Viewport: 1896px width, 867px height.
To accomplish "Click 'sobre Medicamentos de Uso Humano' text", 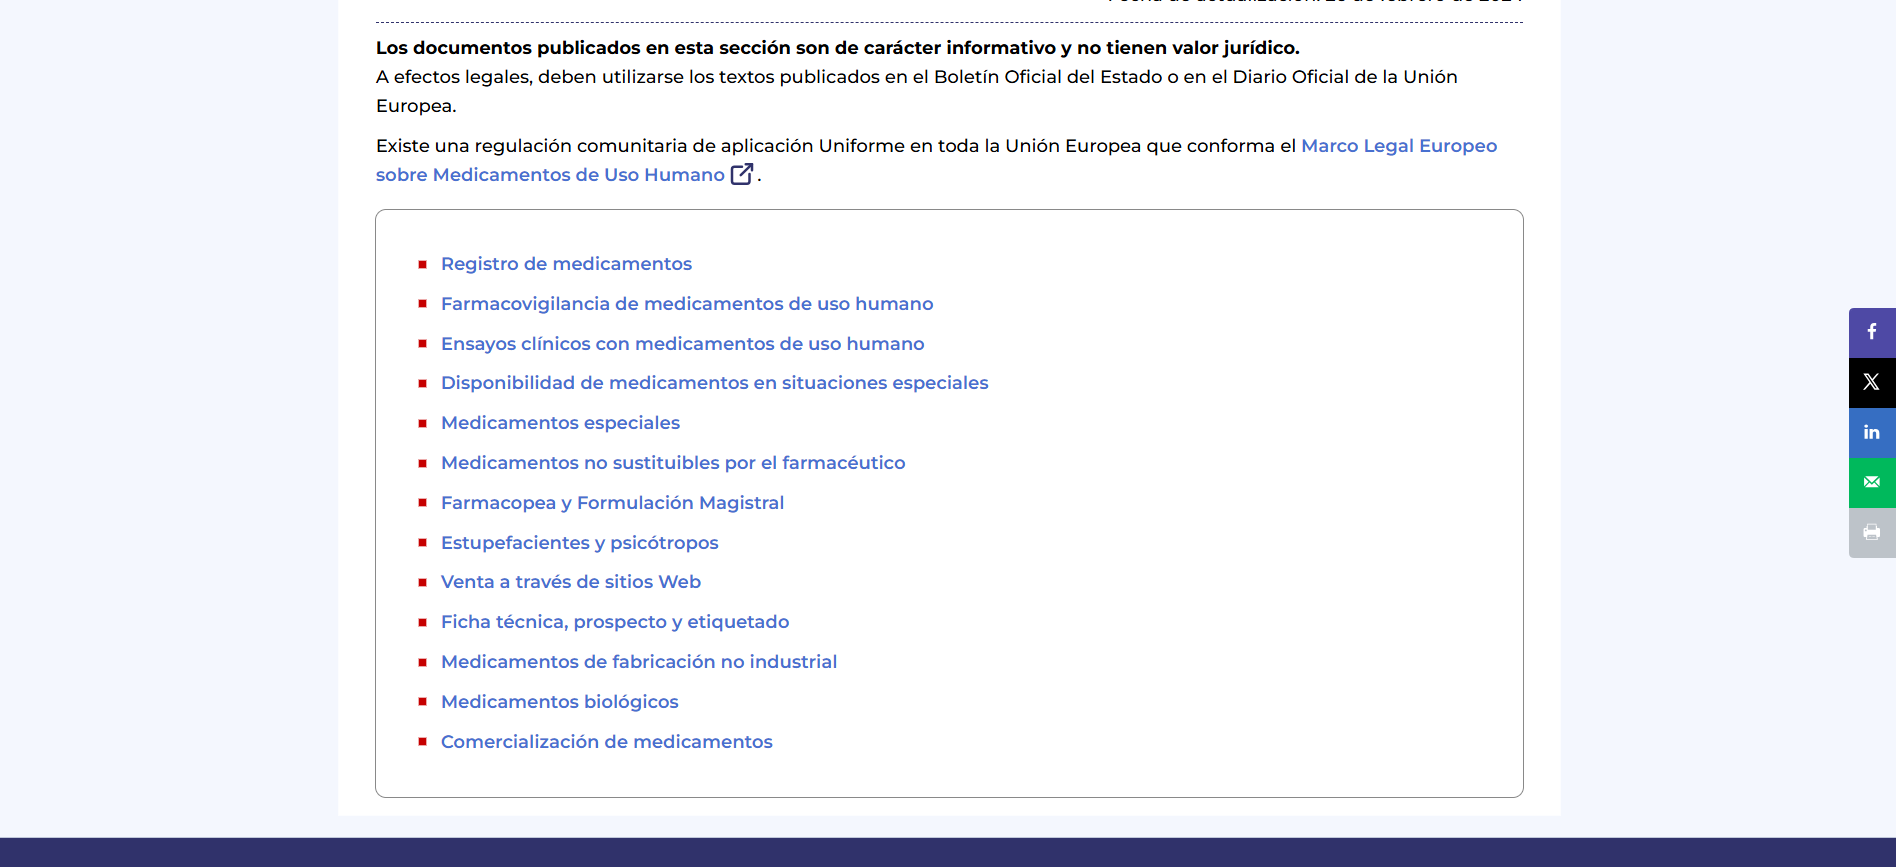I will 550,175.
